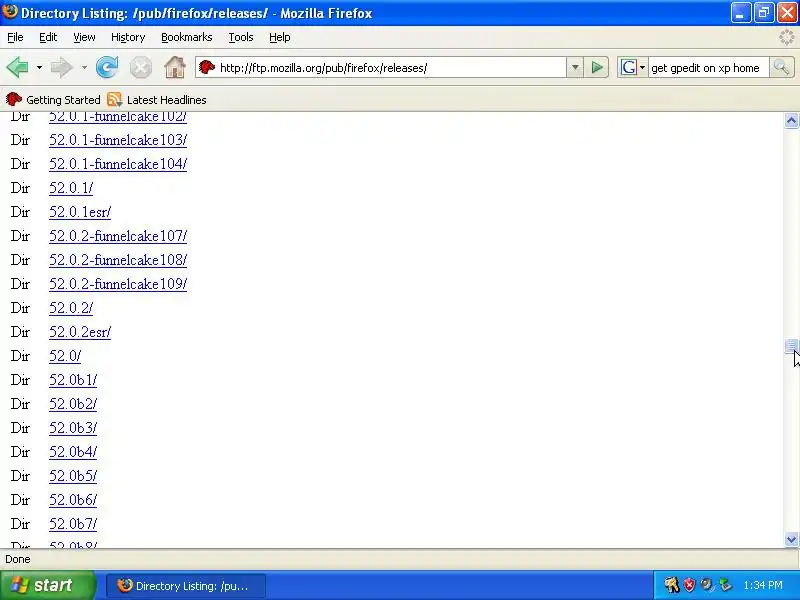Open the View menu
Screen dimensions: 800x600
click(84, 37)
